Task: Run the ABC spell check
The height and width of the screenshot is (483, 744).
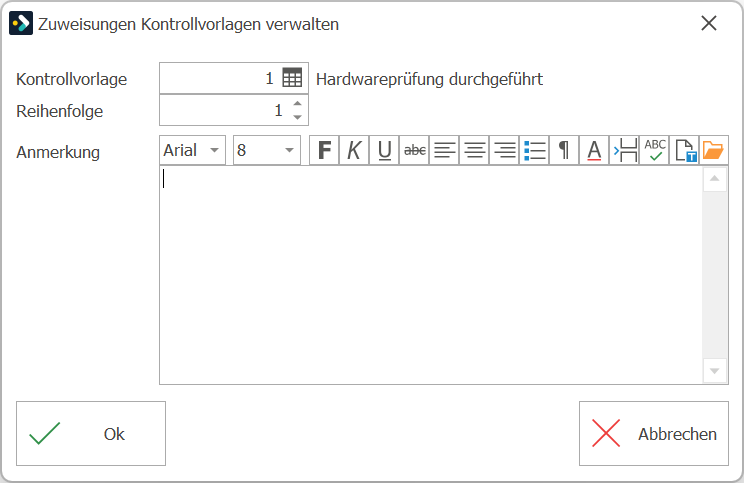Action: 654,150
